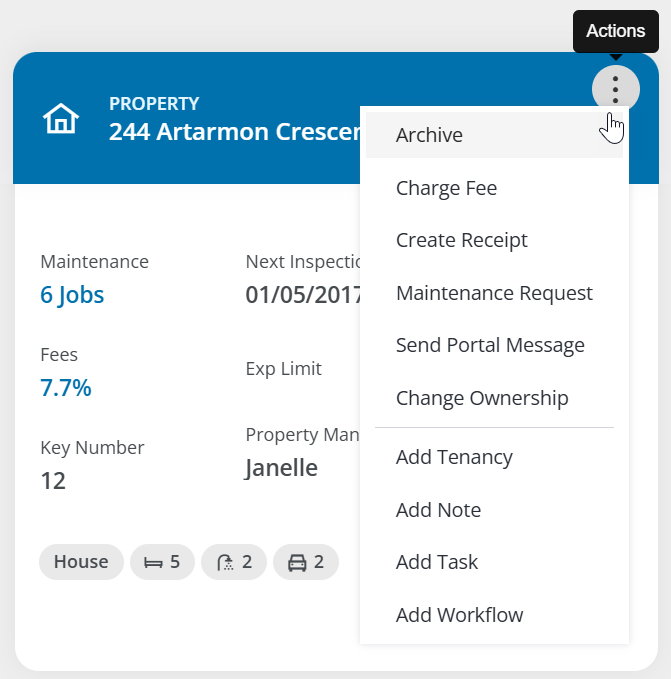Click the 244 Artarmon Crescent property title

click(233, 132)
